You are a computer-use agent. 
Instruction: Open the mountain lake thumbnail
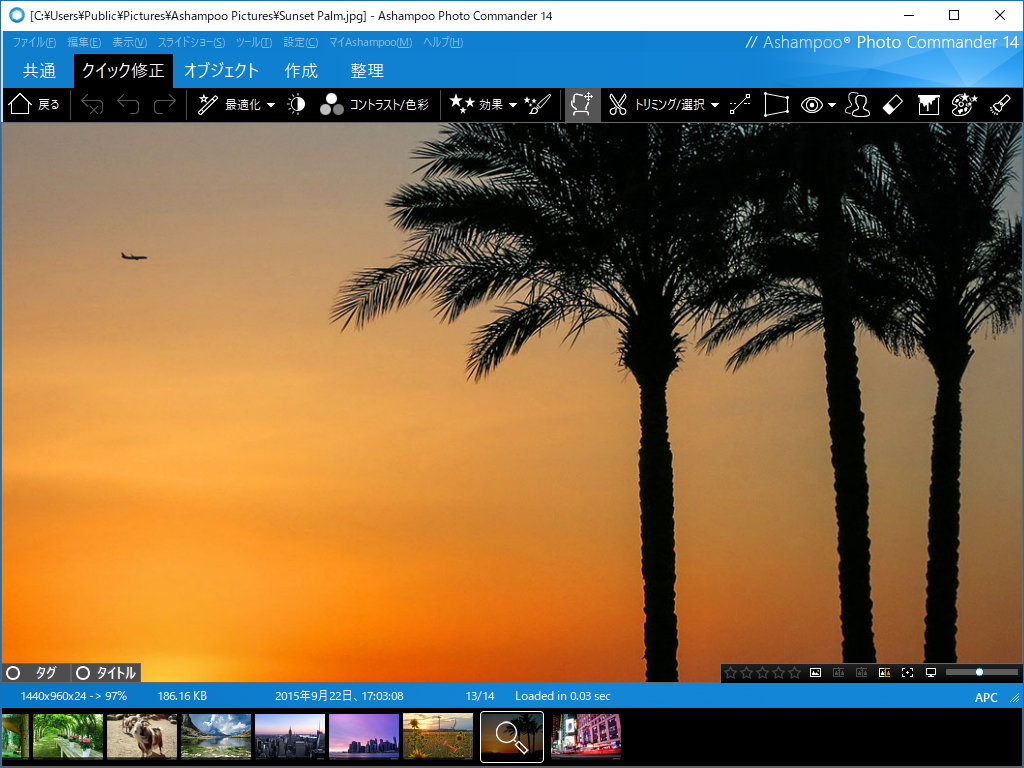click(x=216, y=736)
